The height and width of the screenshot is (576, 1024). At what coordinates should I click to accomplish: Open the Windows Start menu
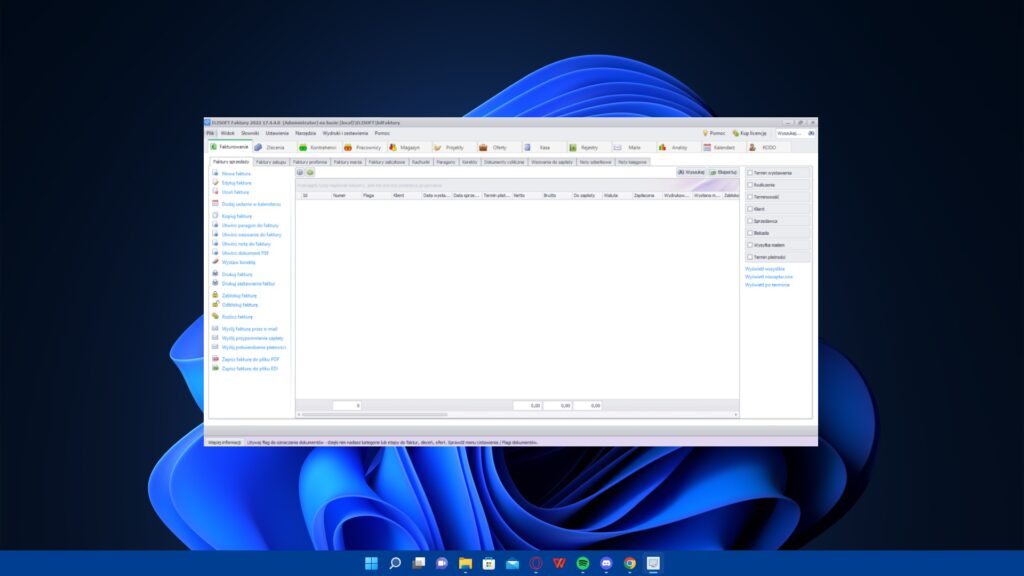coord(371,563)
